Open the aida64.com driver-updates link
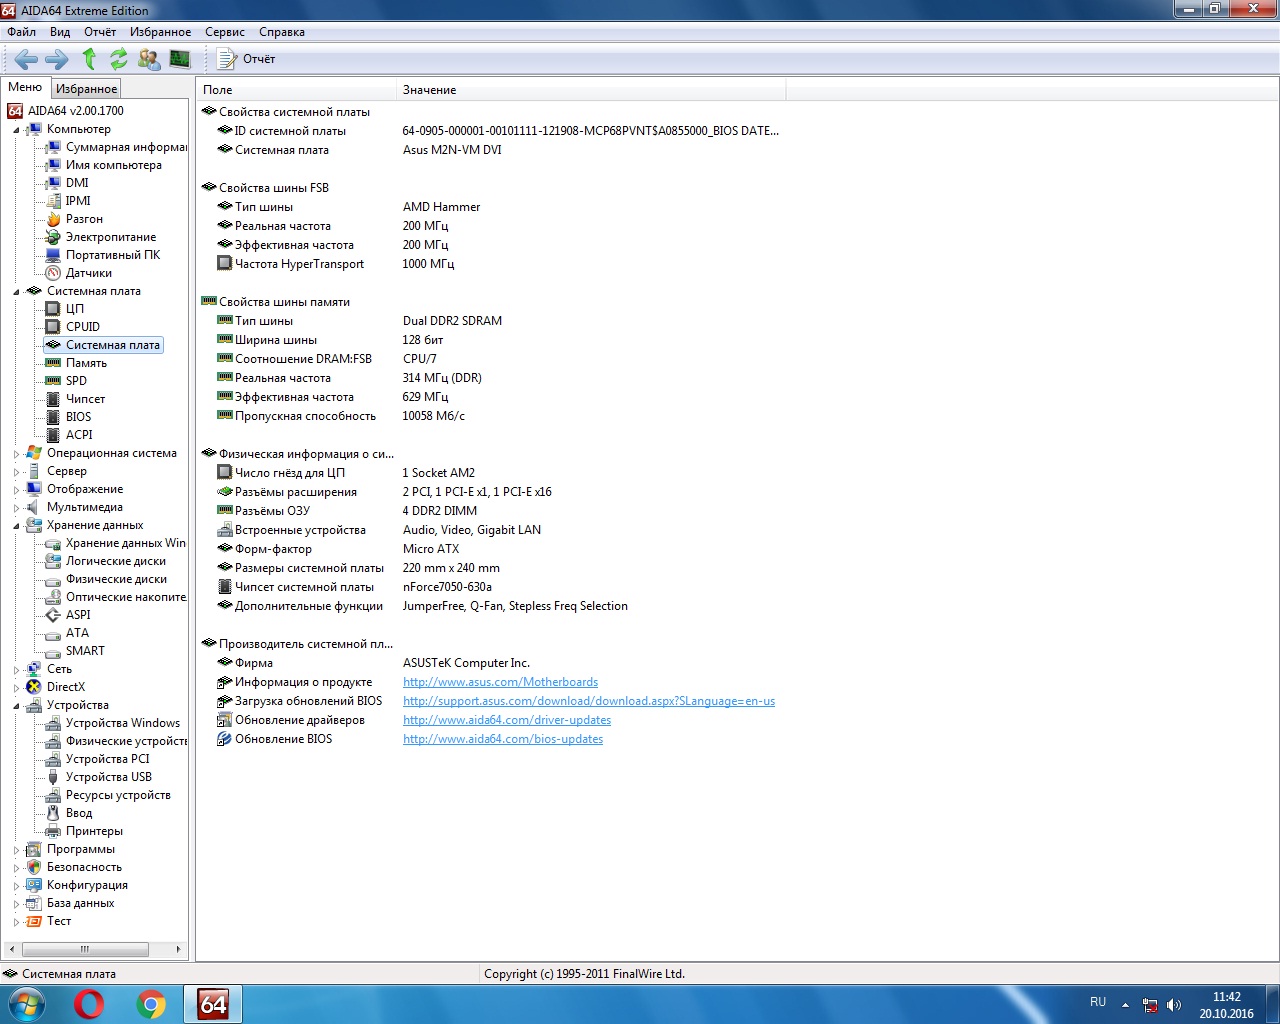The image size is (1280, 1024). 507,720
